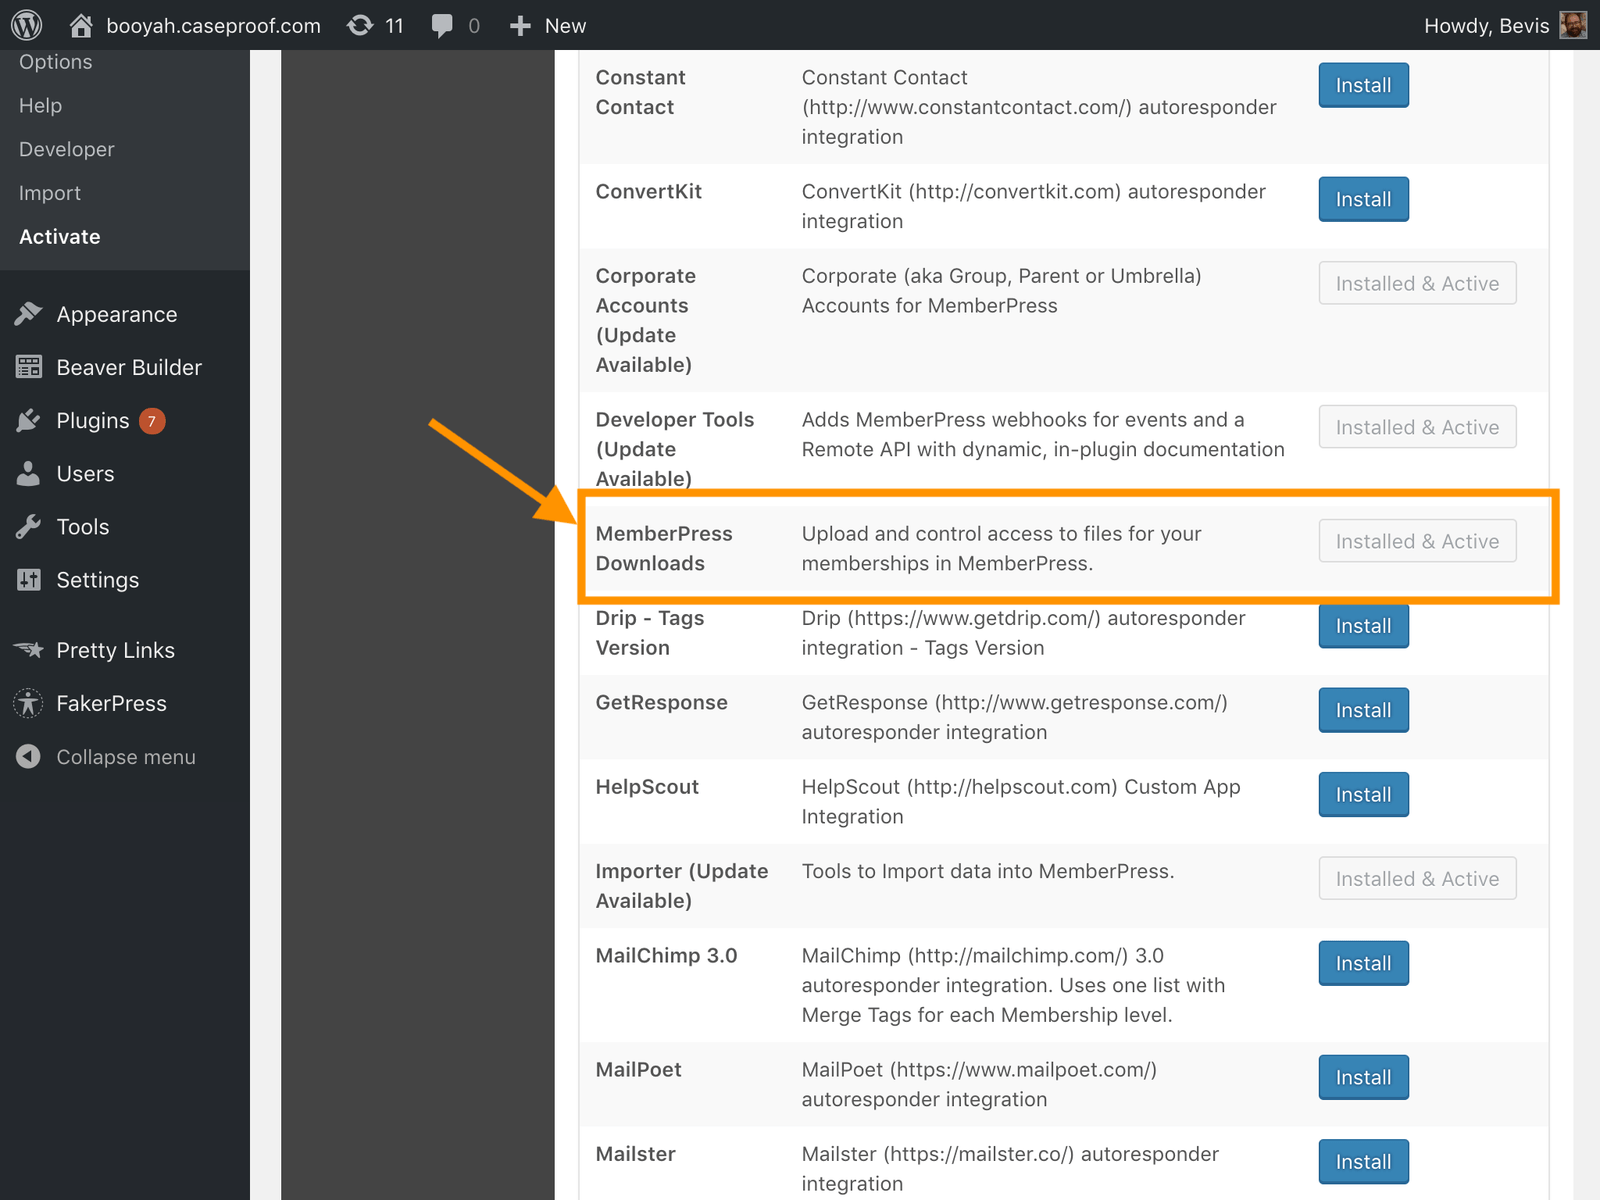The image size is (1600, 1200).
Task: Click the Pretty Links star icon
Action: pyautogui.click(x=29, y=650)
